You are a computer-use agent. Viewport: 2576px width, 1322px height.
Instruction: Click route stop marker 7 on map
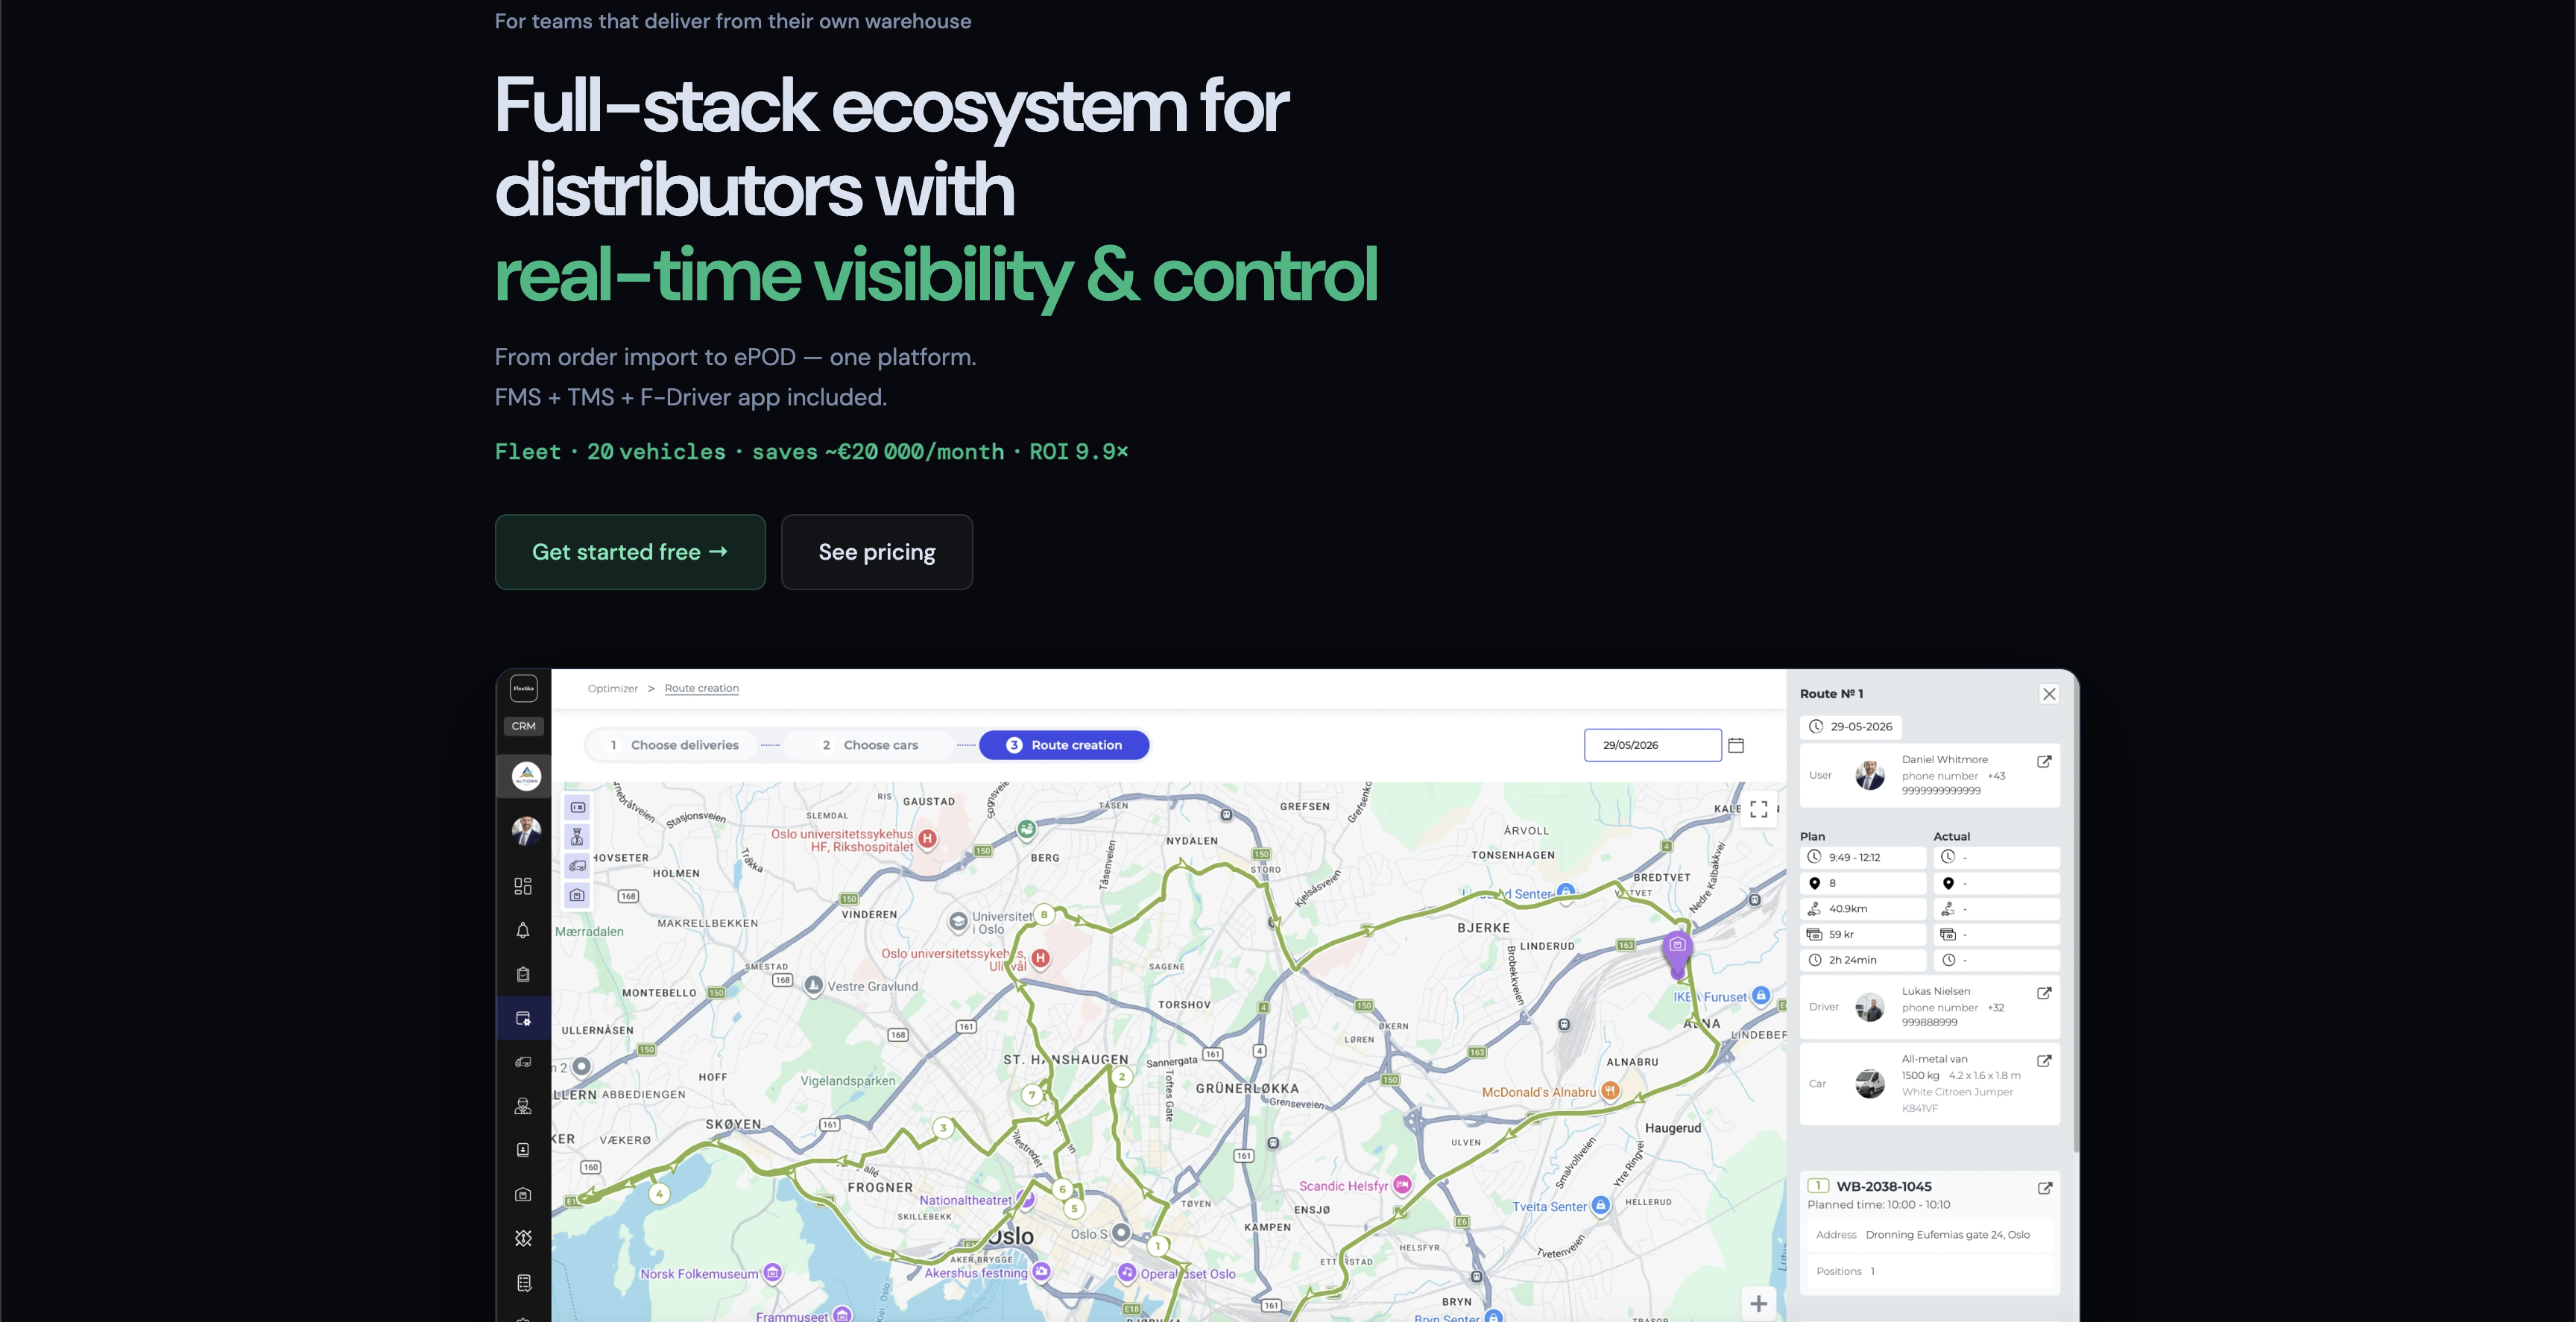(x=1032, y=1095)
